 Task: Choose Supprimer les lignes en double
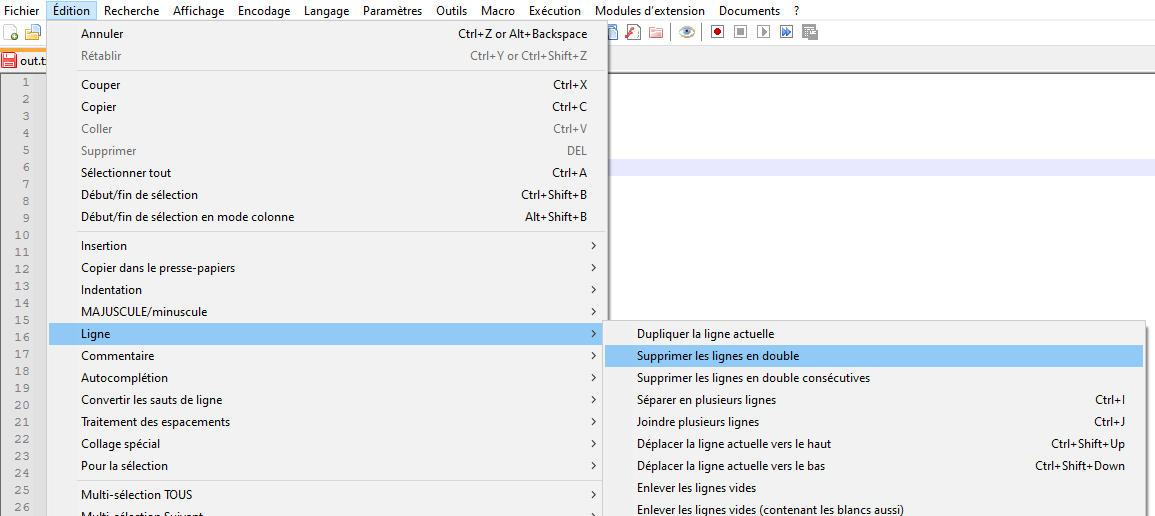pyautogui.click(x=874, y=356)
